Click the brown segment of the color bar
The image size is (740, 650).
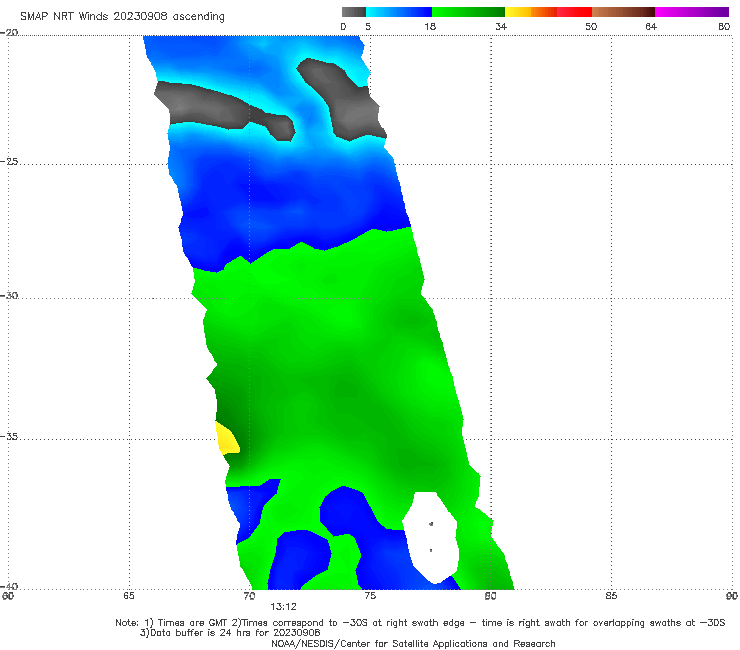tap(623, 12)
